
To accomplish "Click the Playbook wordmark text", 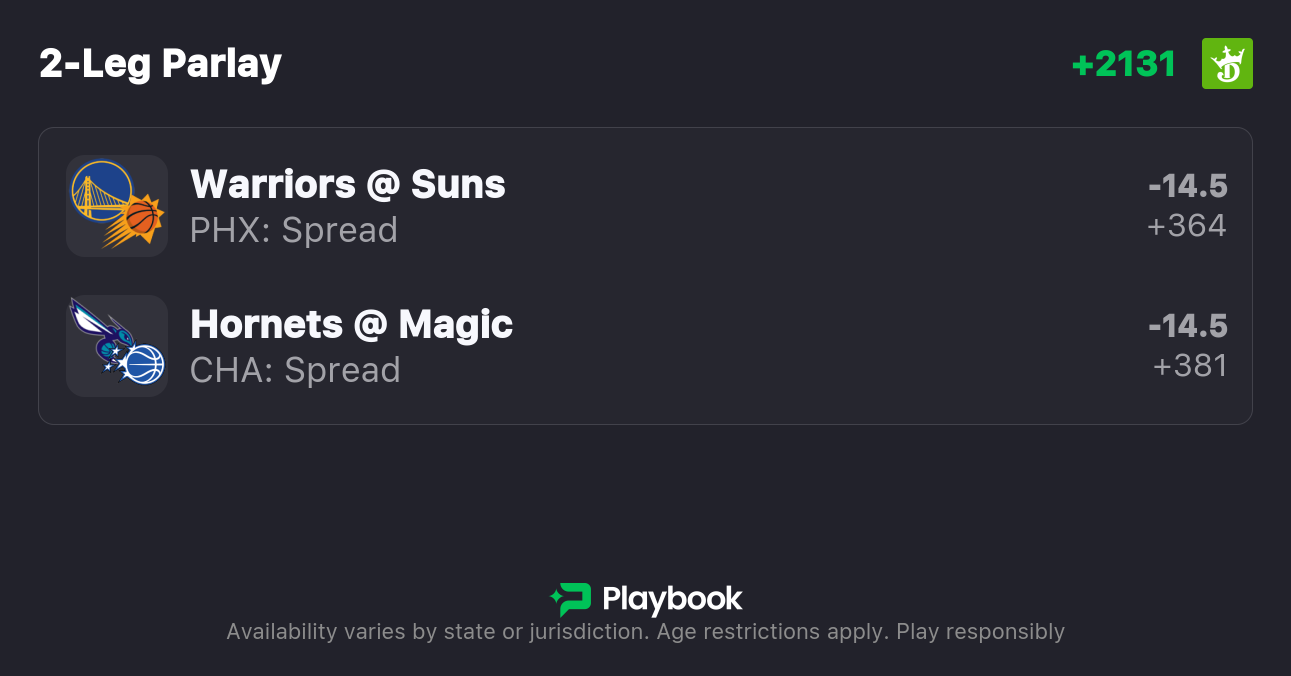I will pyautogui.click(x=672, y=599).
